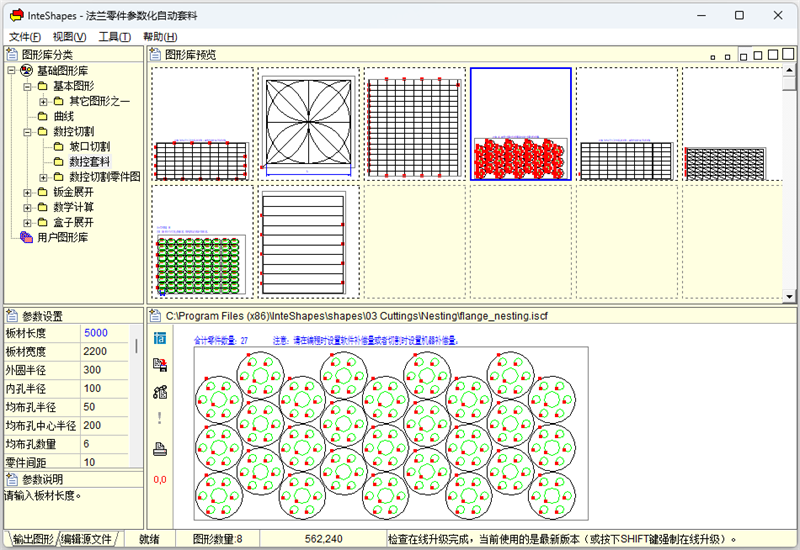Click the 外圆半径 value 300
The height and width of the screenshot is (550, 800).
pos(104,370)
